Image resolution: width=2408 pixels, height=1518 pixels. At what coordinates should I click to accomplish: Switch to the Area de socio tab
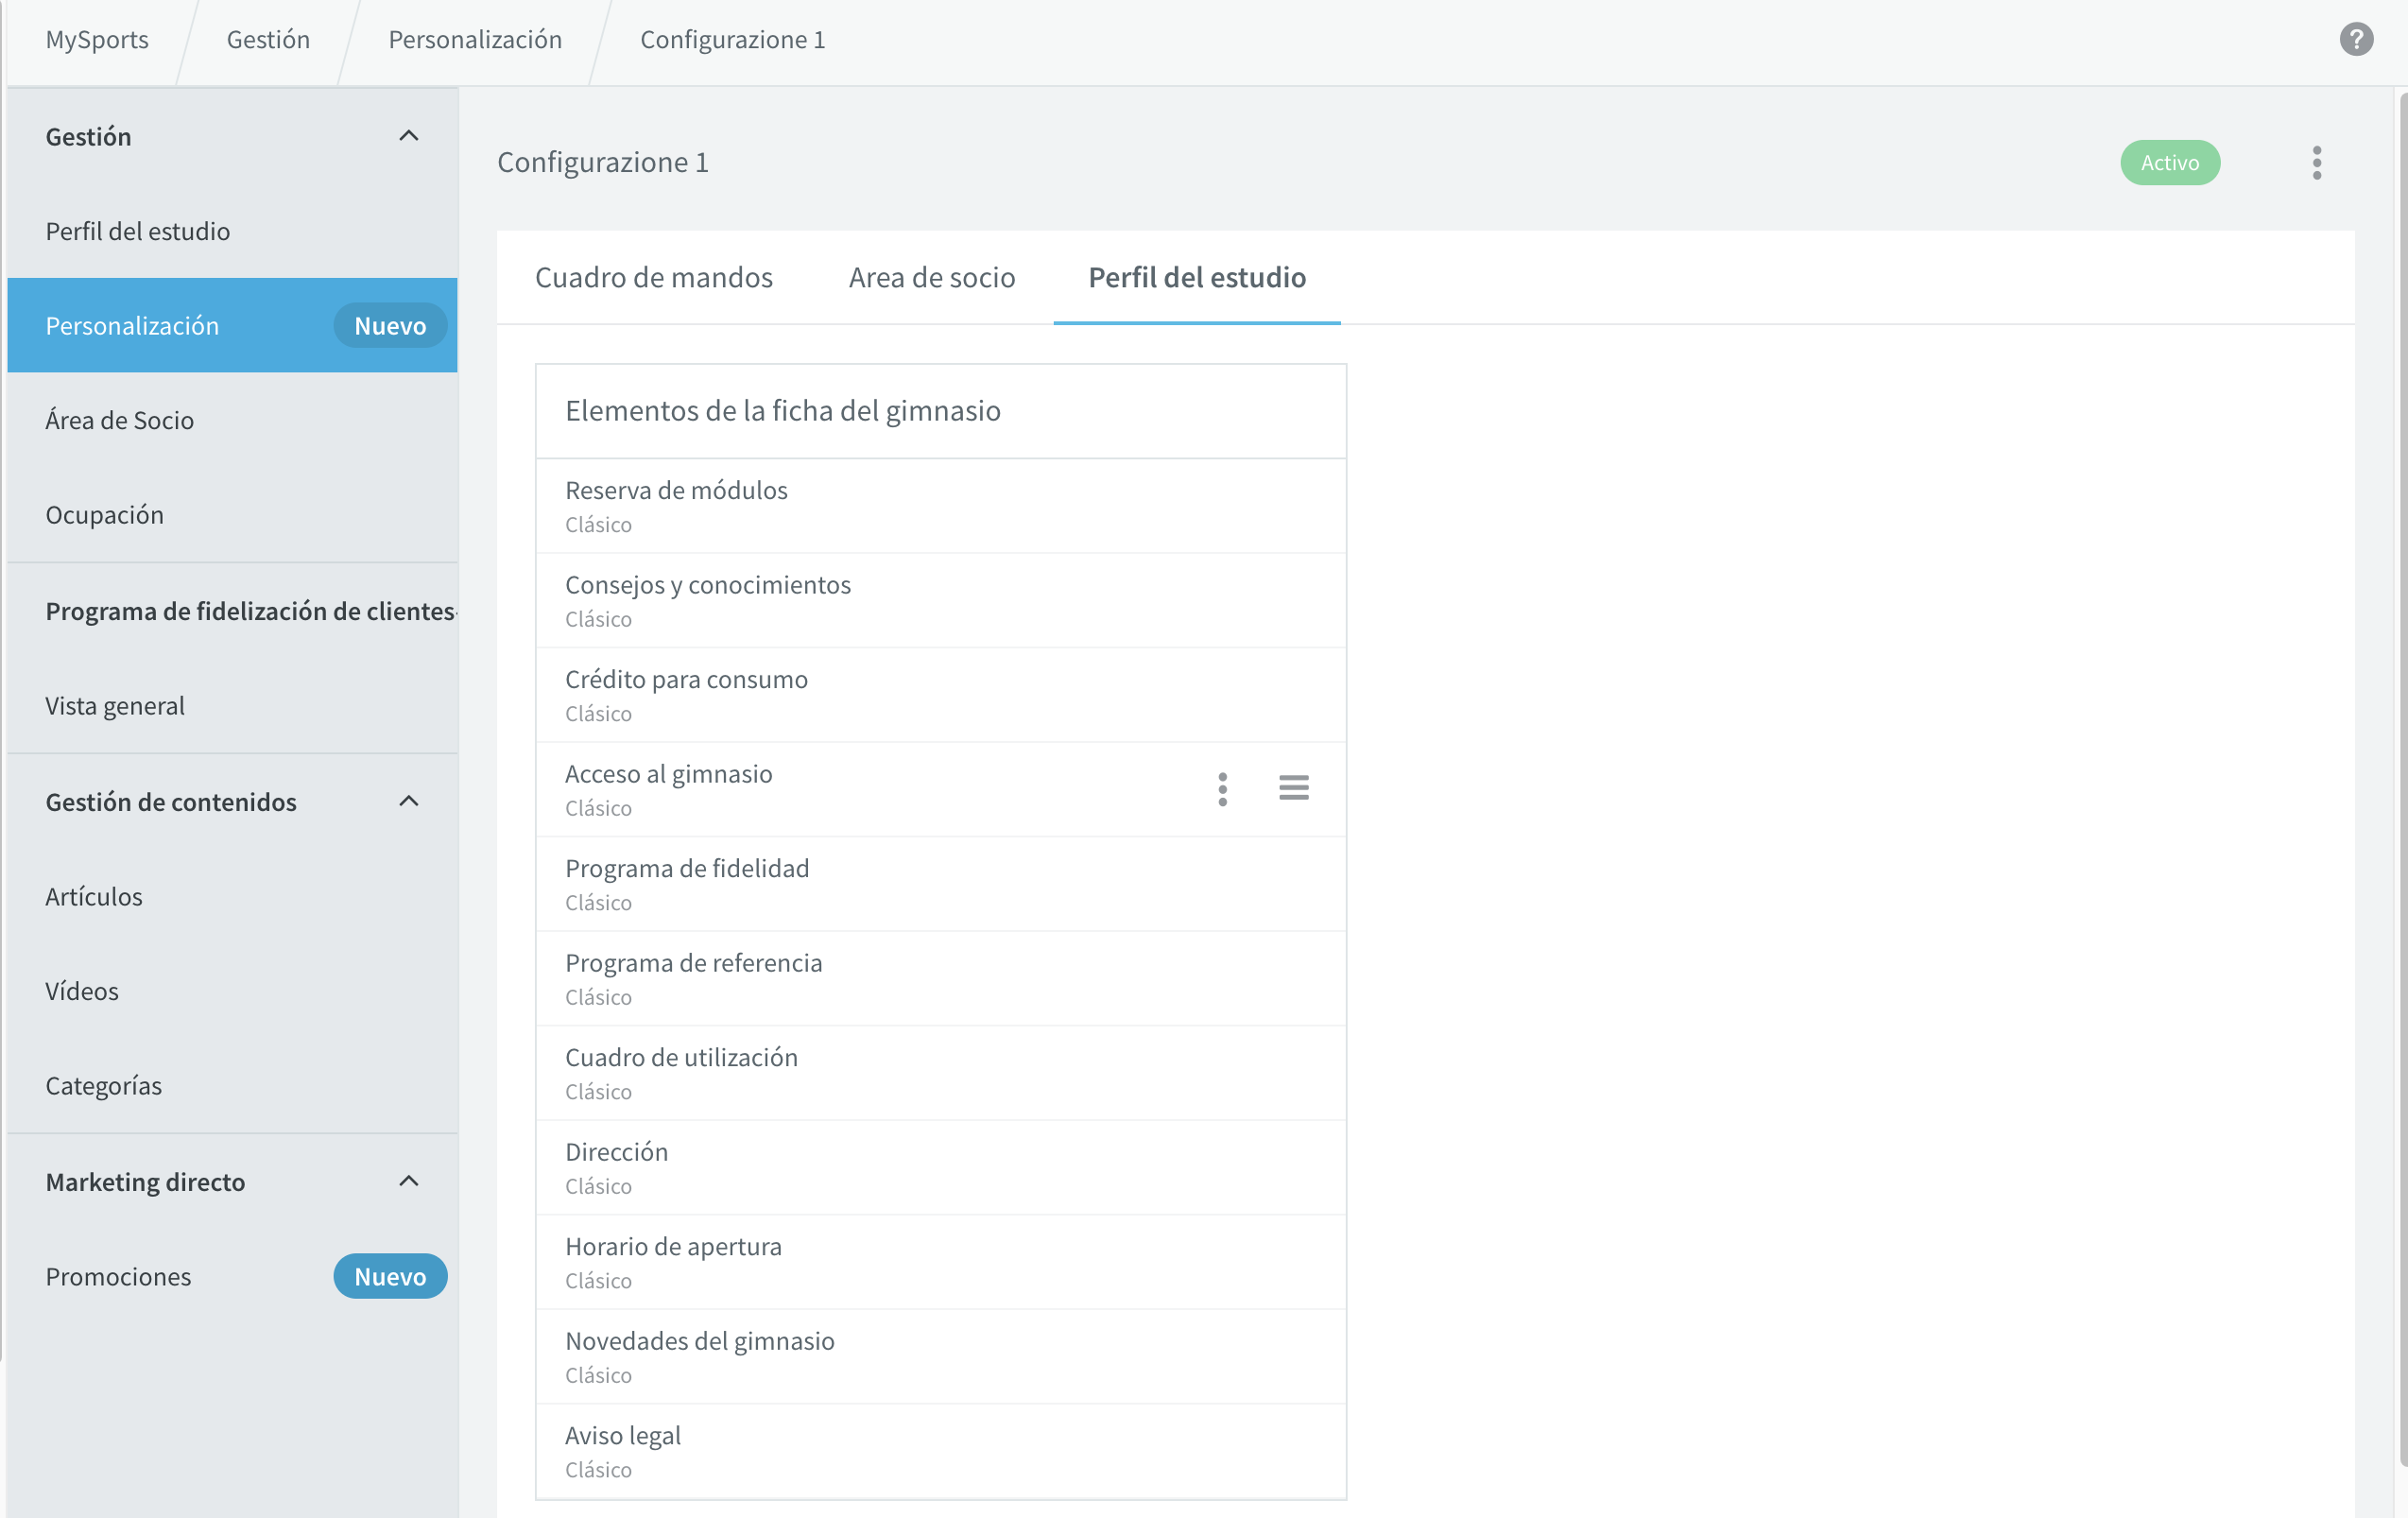pyautogui.click(x=931, y=277)
